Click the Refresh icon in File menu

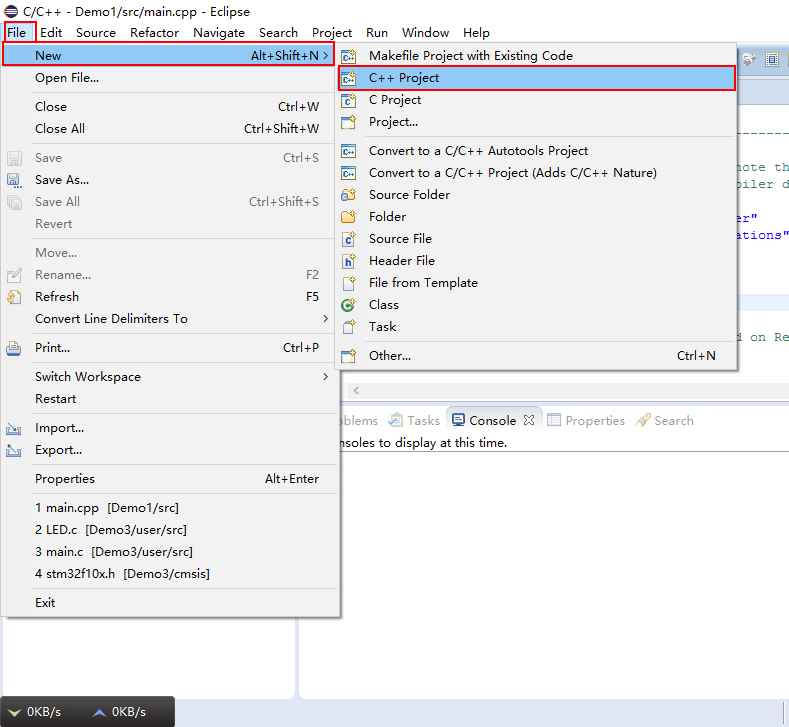[x=14, y=297]
